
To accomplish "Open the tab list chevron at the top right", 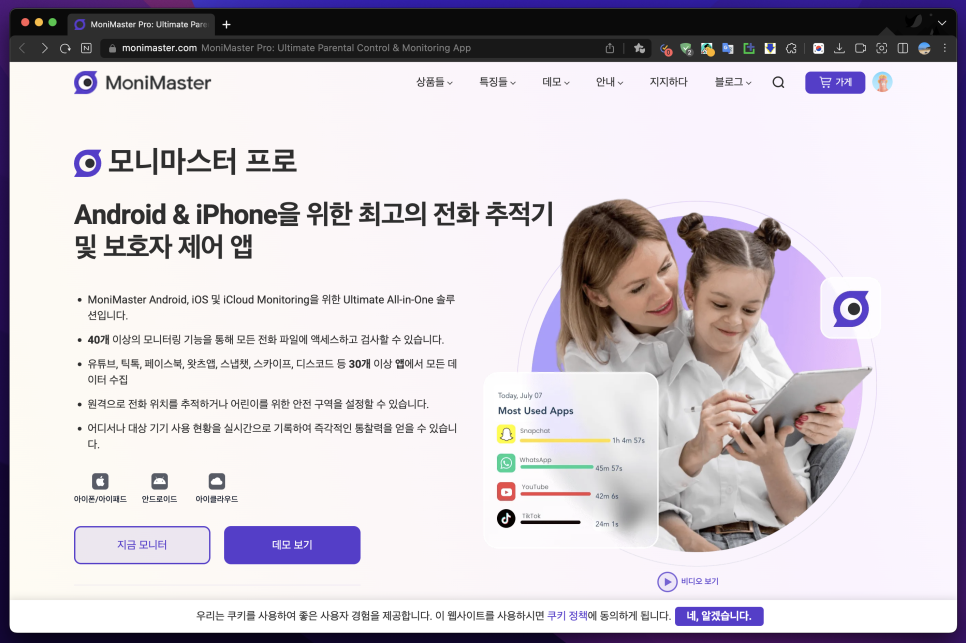I will pyautogui.click(x=942, y=23).
